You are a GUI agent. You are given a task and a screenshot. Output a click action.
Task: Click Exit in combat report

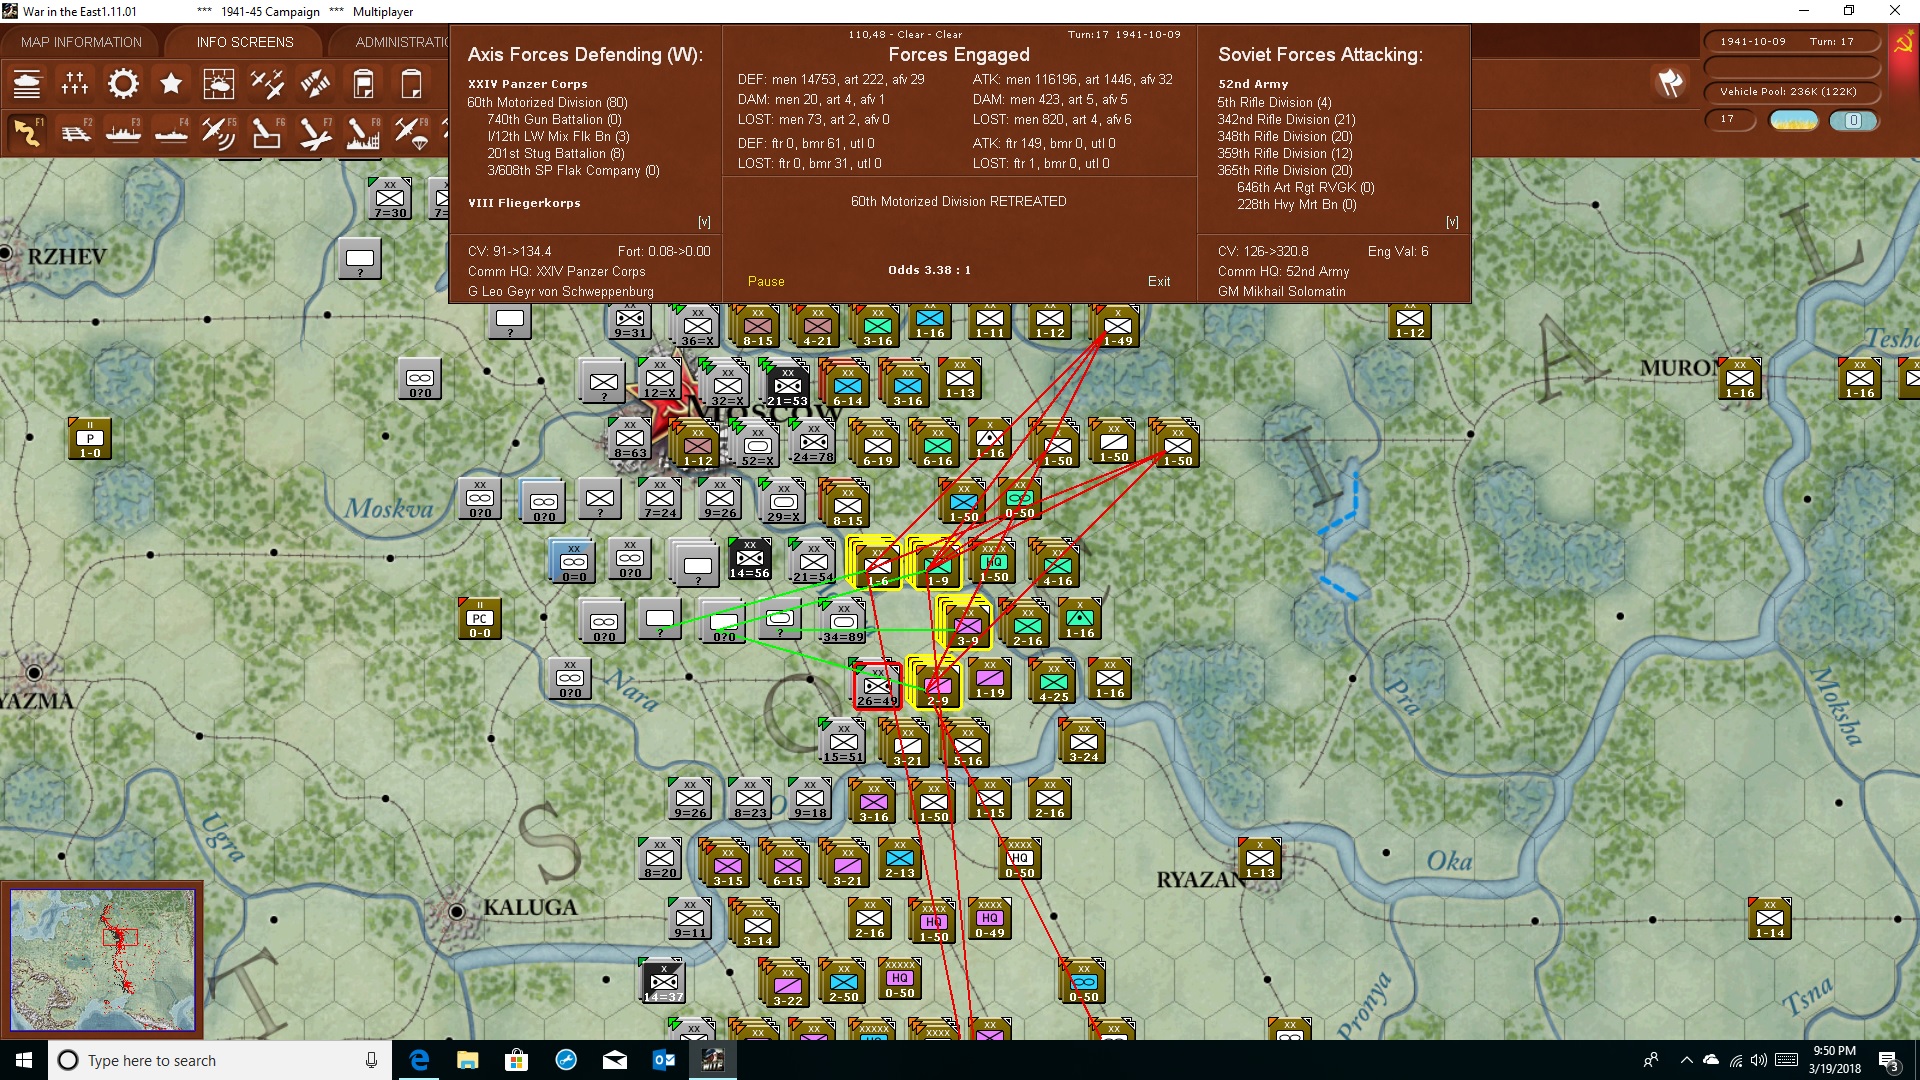tap(1159, 281)
